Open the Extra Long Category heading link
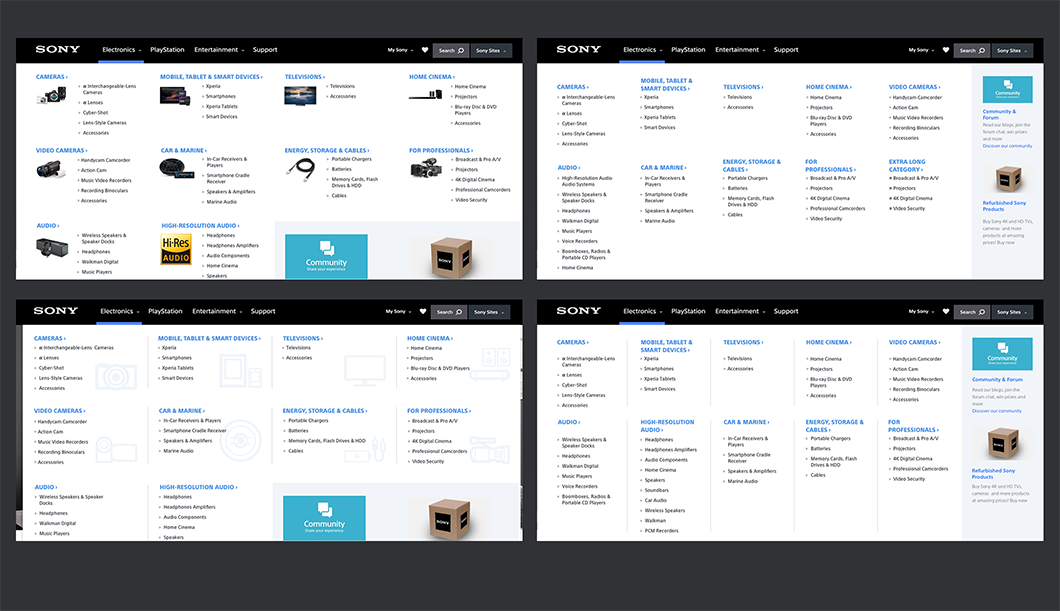The height and width of the screenshot is (611, 1060). [907, 166]
